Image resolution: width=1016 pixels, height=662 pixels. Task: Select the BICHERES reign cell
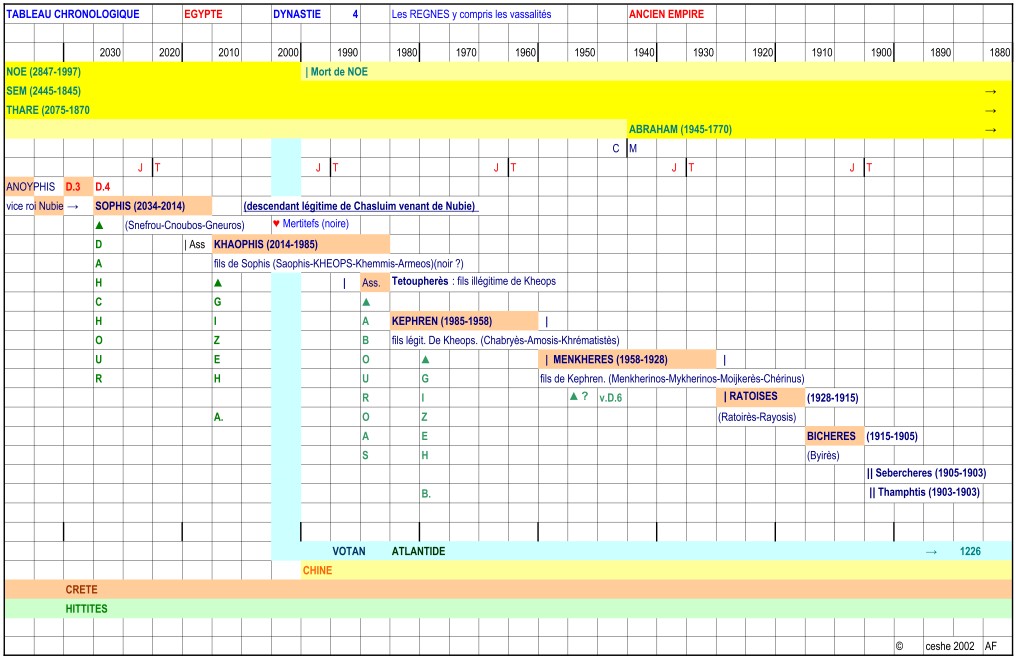[x=833, y=436]
